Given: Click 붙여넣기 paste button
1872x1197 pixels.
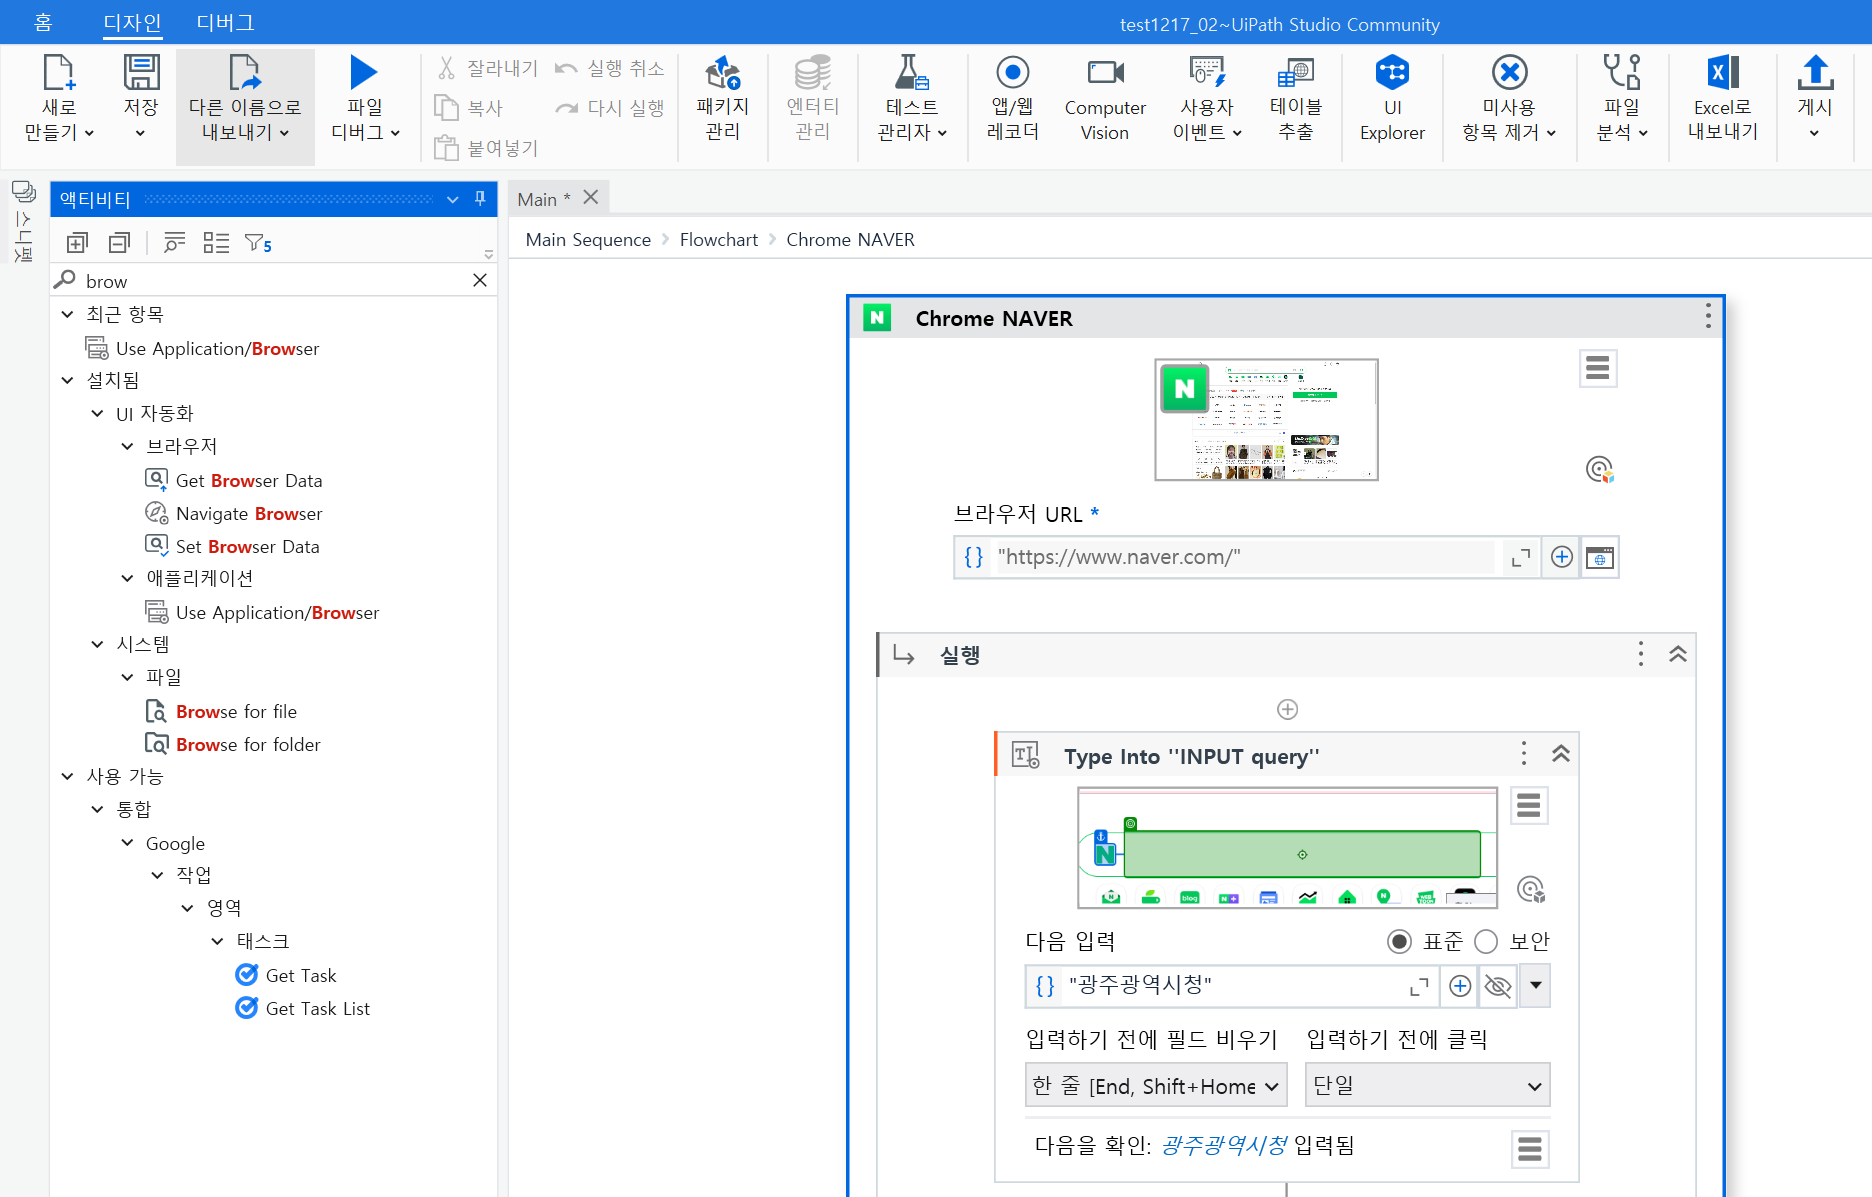Looking at the screenshot, I should (x=486, y=148).
